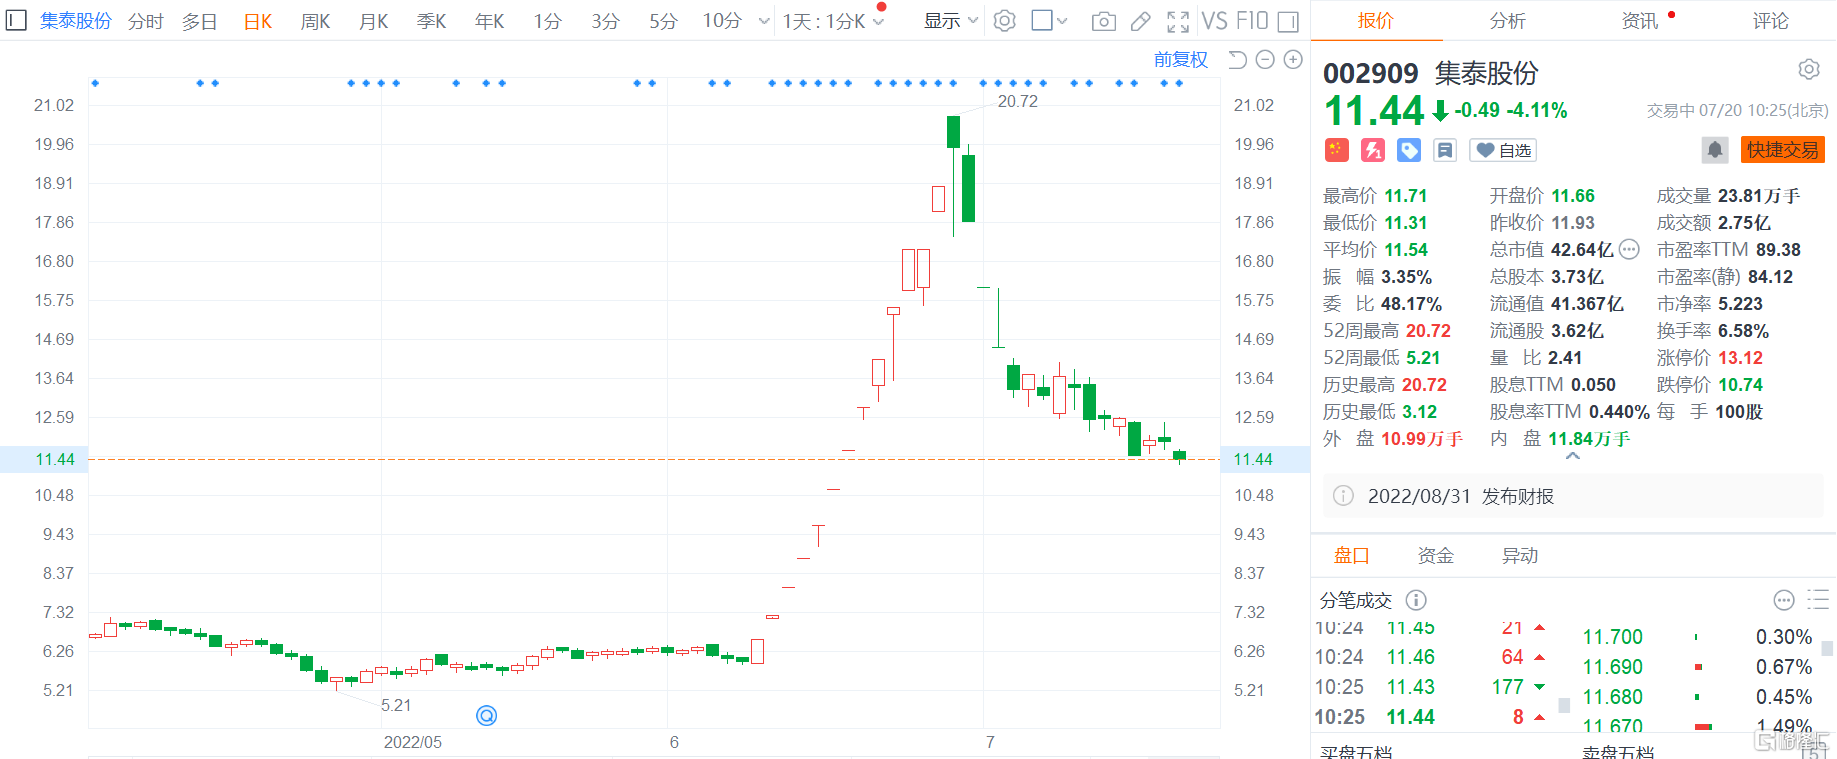Image resolution: width=1837 pixels, height=759 pixels.
Task: Switch to 分时 intraday view
Action: click(146, 21)
